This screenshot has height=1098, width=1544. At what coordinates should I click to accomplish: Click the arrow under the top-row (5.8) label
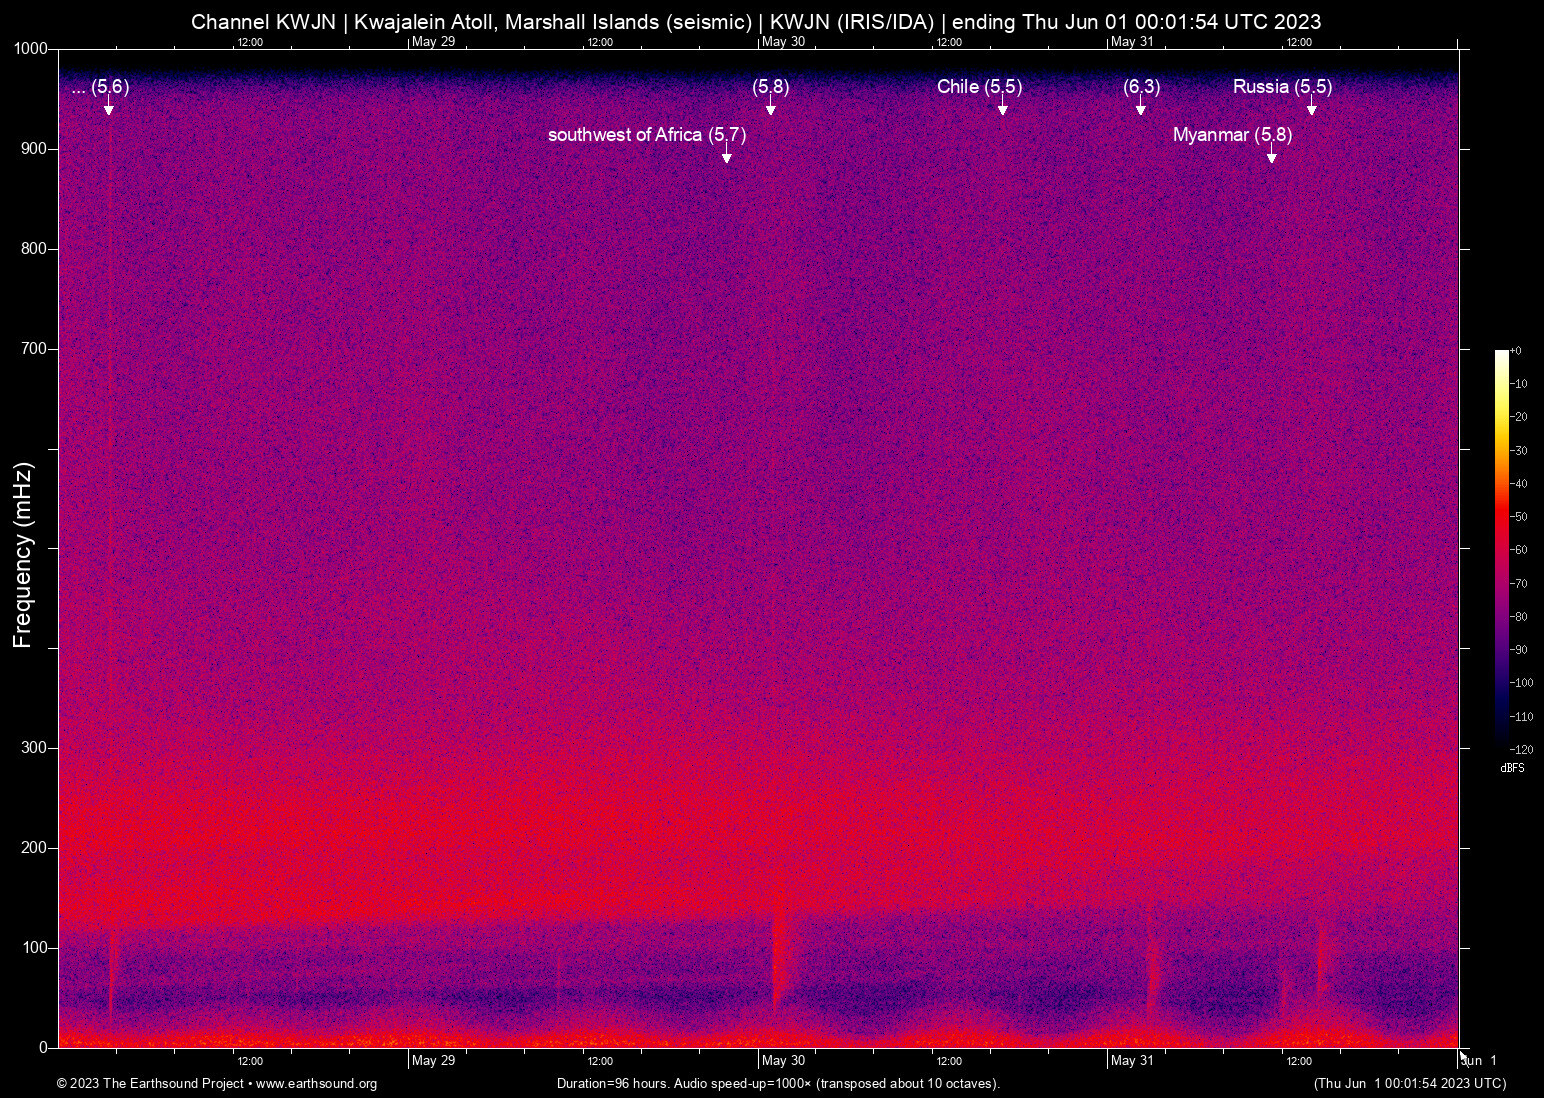click(x=771, y=108)
